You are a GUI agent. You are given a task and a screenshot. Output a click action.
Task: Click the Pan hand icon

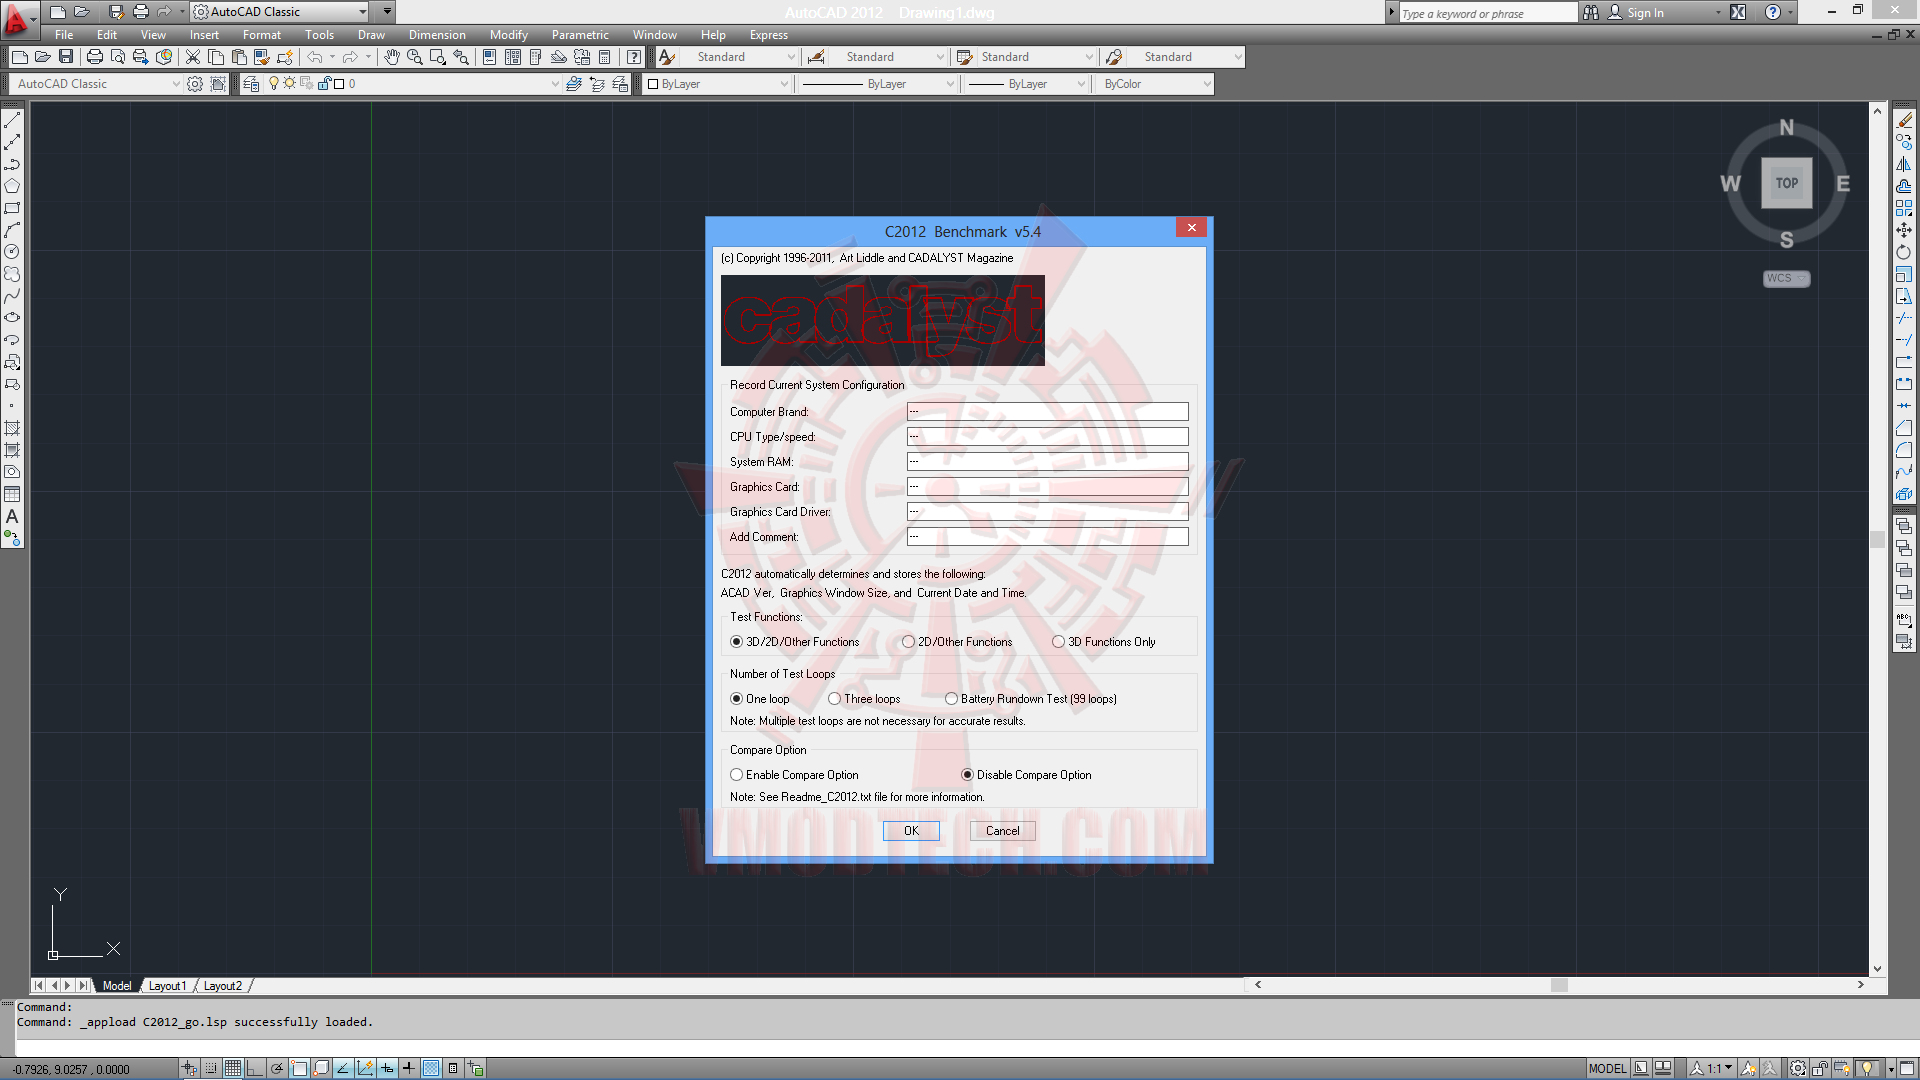(391, 57)
